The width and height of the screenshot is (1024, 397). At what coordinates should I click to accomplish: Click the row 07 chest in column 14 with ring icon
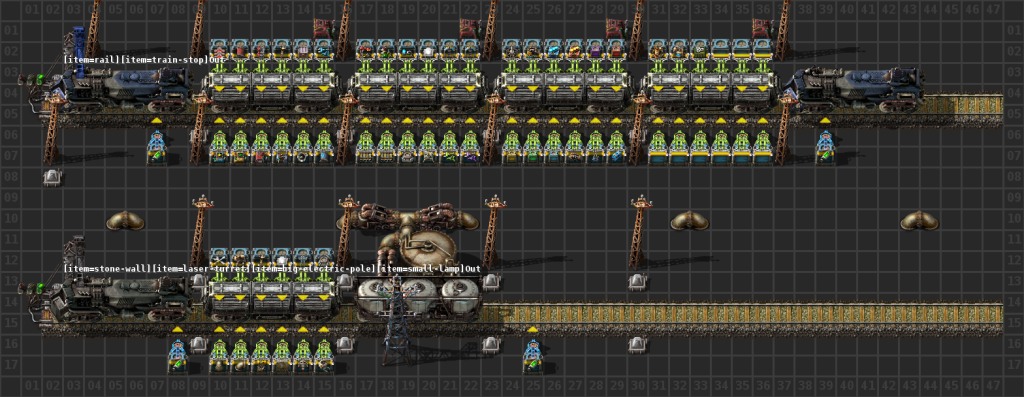pyautogui.click(x=303, y=157)
